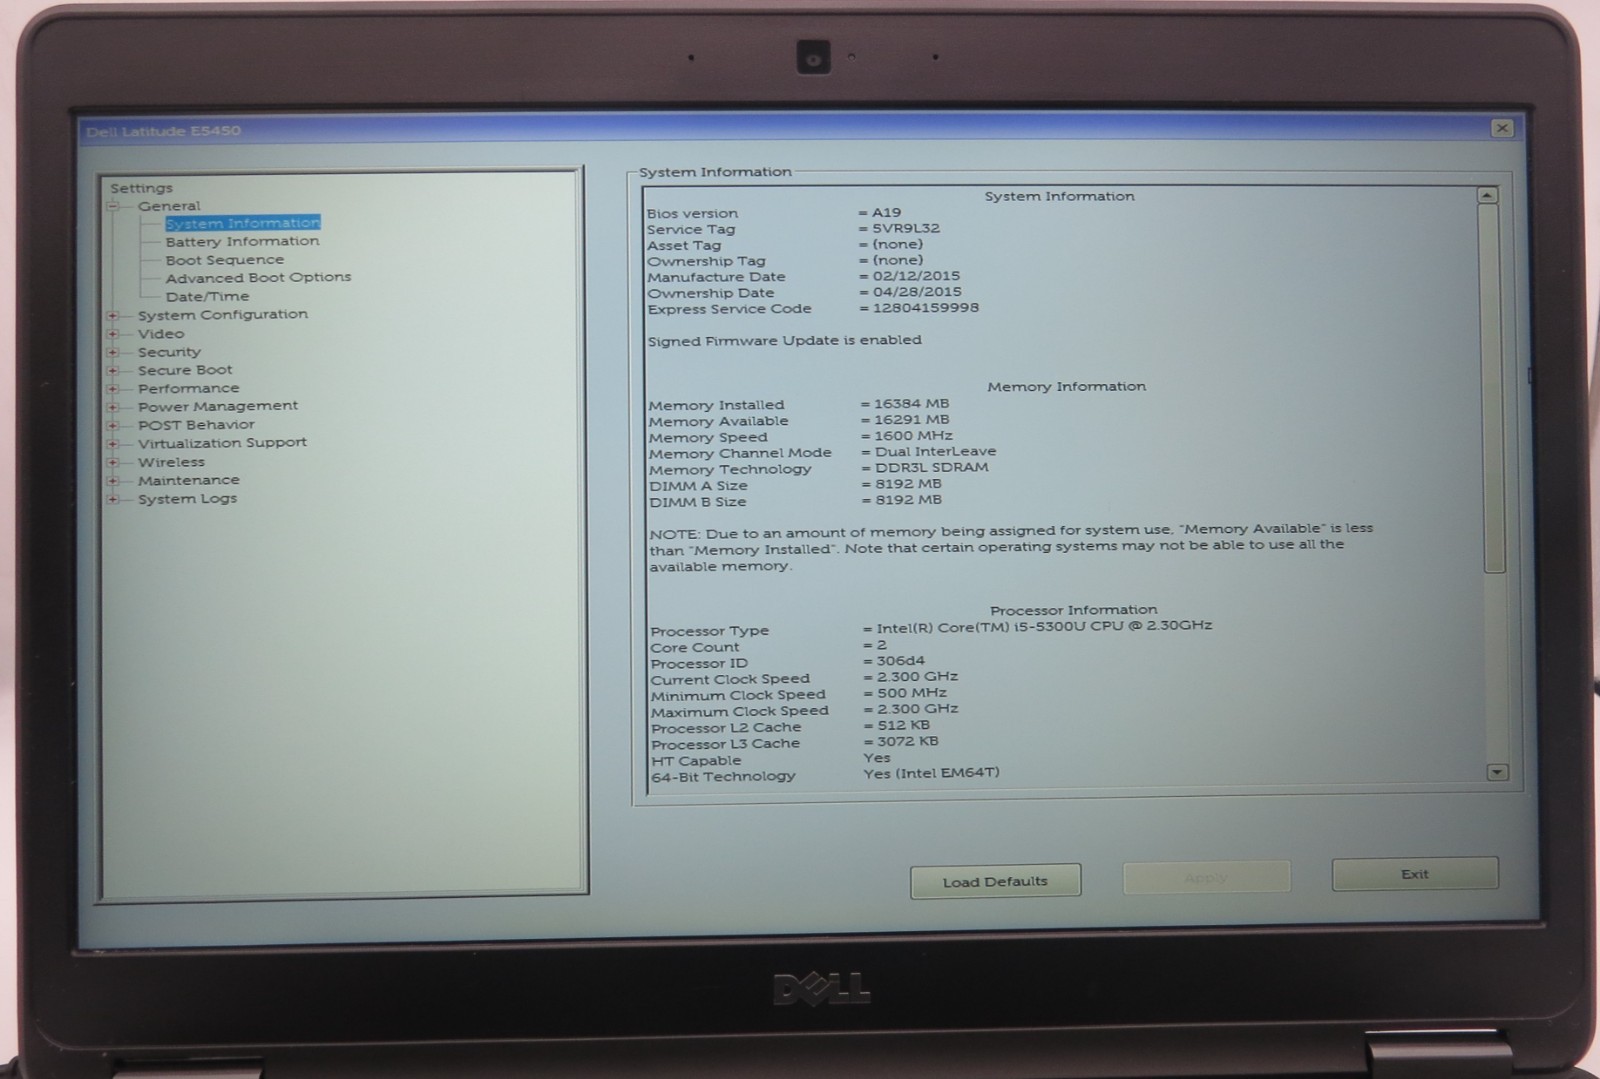This screenshot has width=1600, height=1079.
Task: Click the service tag value 5VR9L32
Action: [906, 228]
